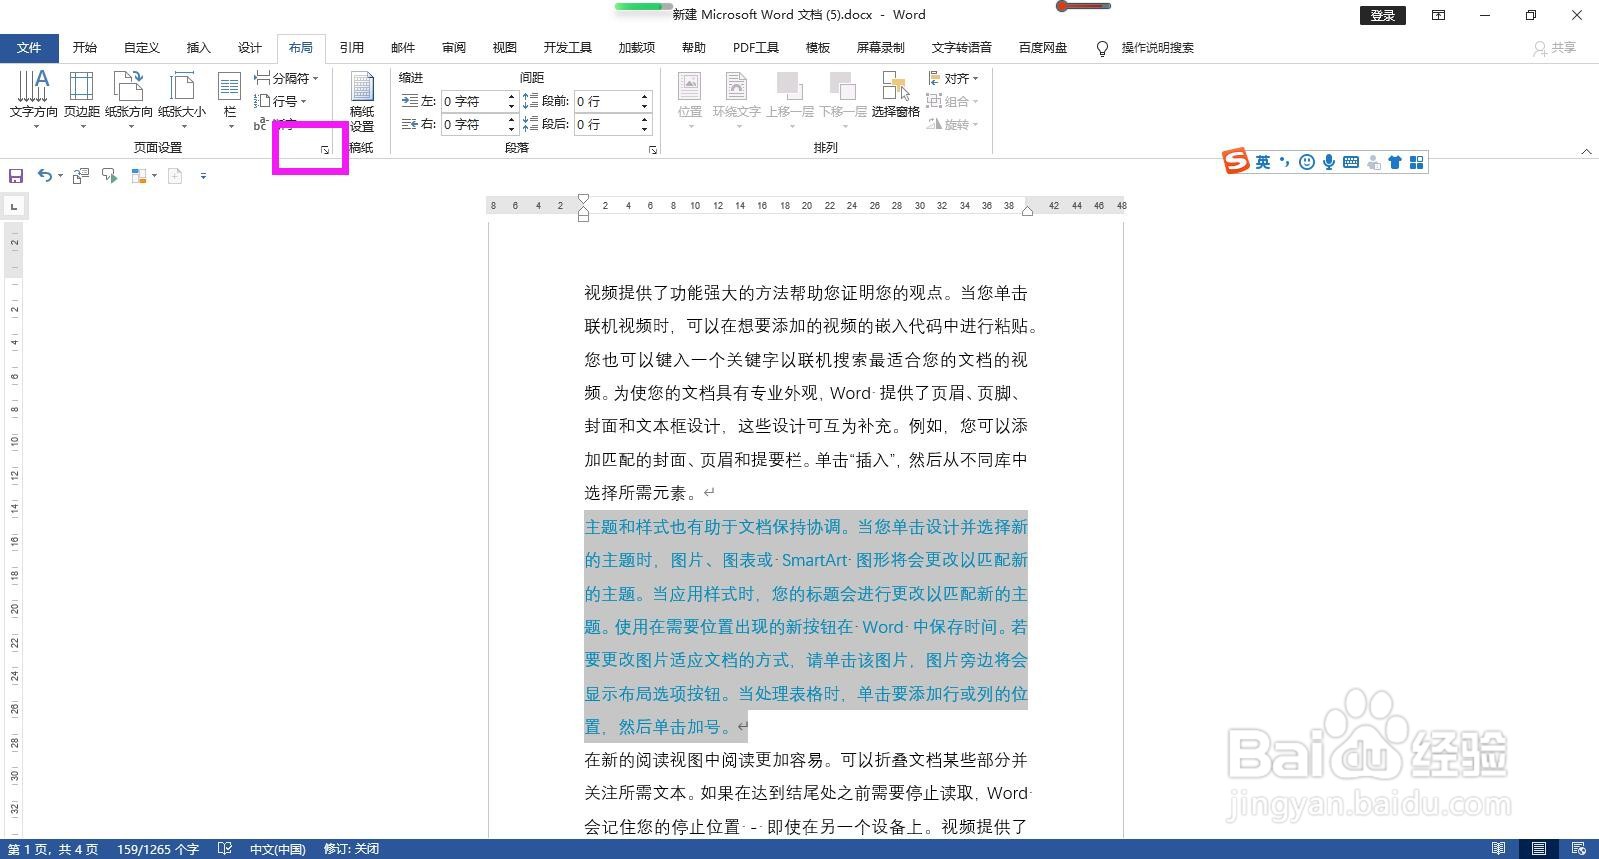Expand the Group (组合) dropdown
The image size is (1599, 859).
(x=953, y=101)
